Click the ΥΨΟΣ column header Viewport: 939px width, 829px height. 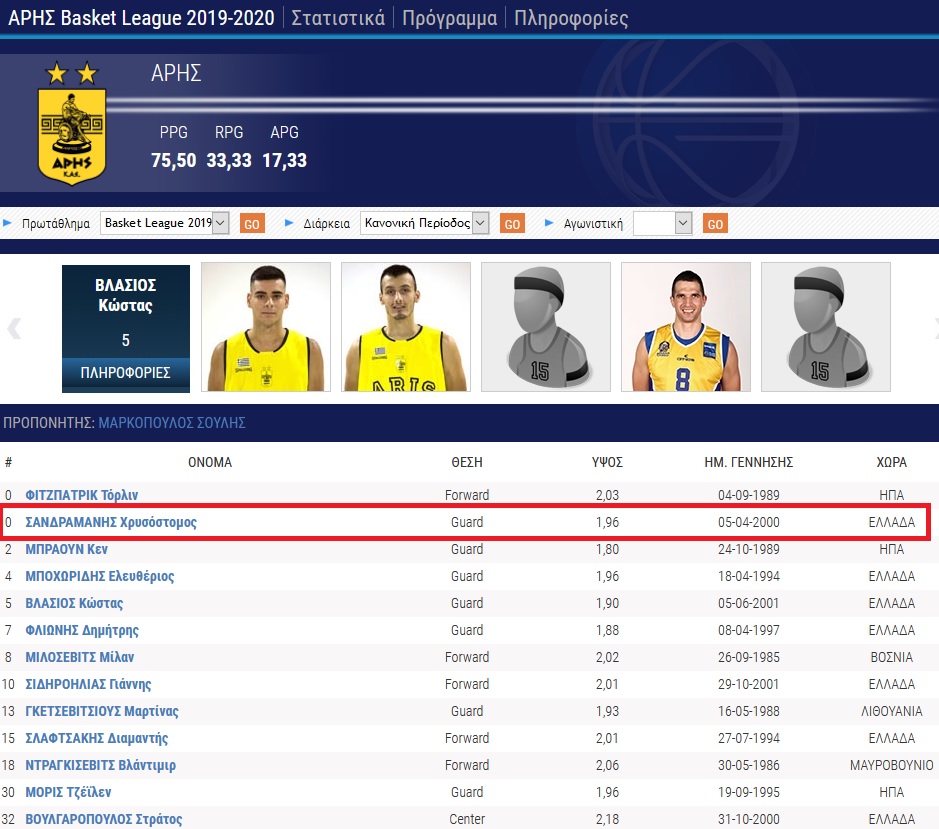click(607, 462)
